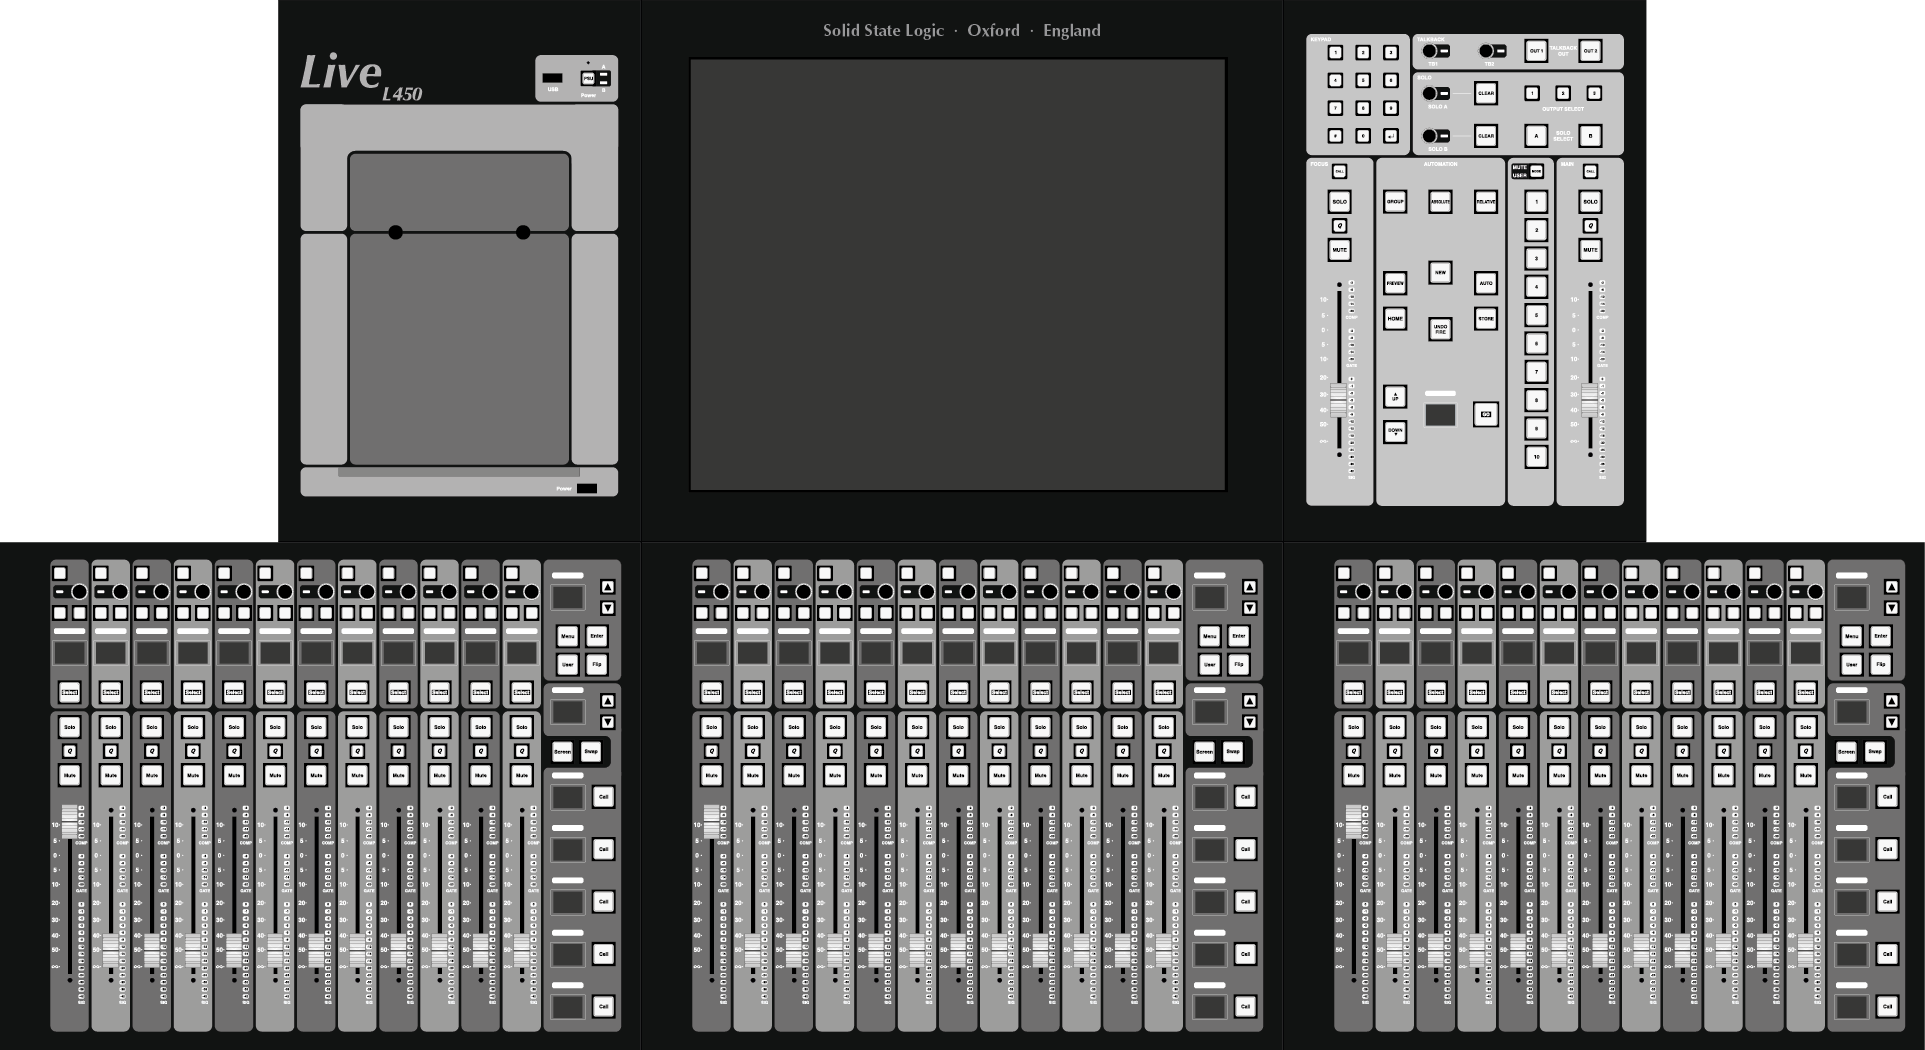This screenshot has width=1925, height=1050.
Task: Toggle the automation AUTO button
Action: point(1486,284)
